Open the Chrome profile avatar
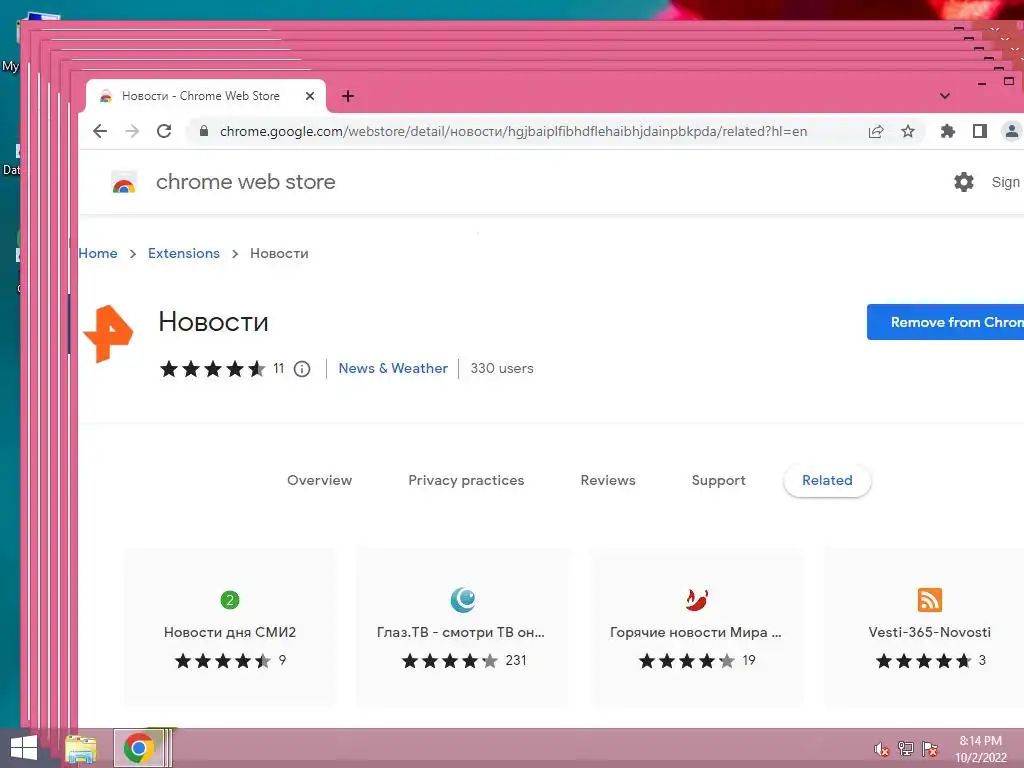1024x768 pixels. point(1011,131)
